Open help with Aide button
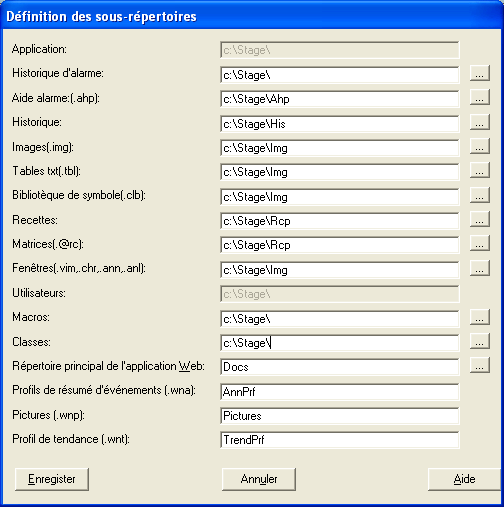The width and height of the screenshot is (504, 507). [465, 479]
